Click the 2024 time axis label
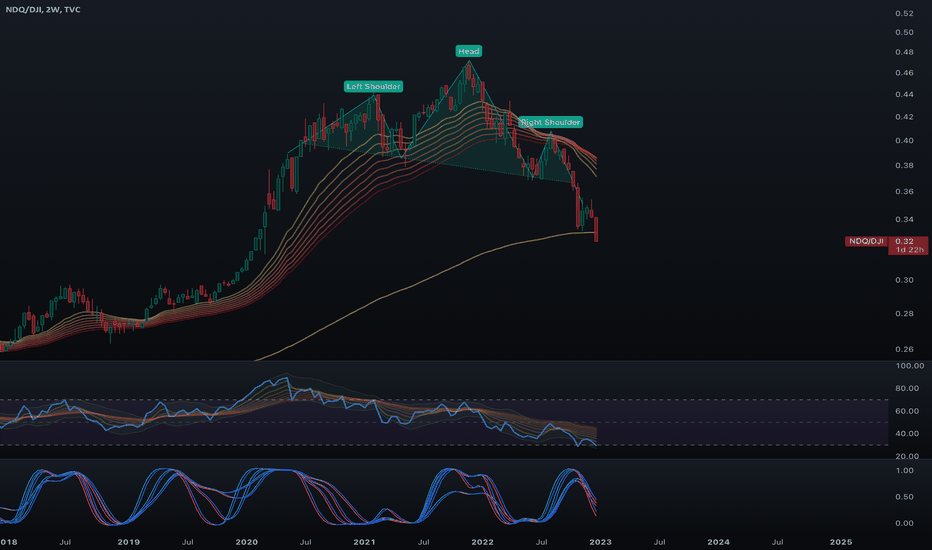The height and width of the screenshot is (550, 932). (719, 542)
